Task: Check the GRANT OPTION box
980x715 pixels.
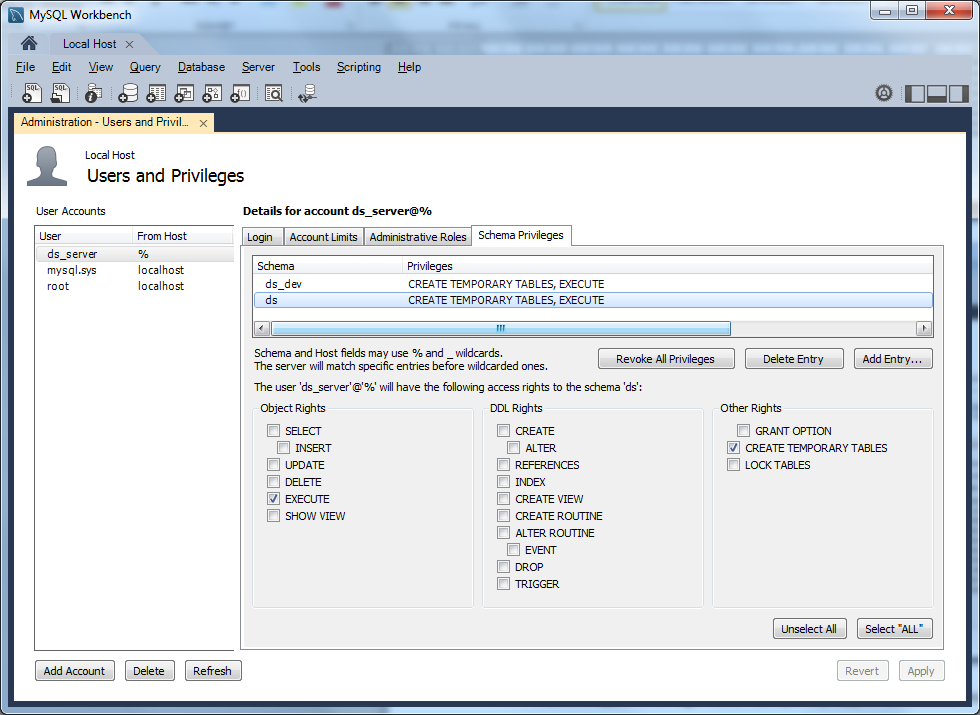Action: [743, 430]
